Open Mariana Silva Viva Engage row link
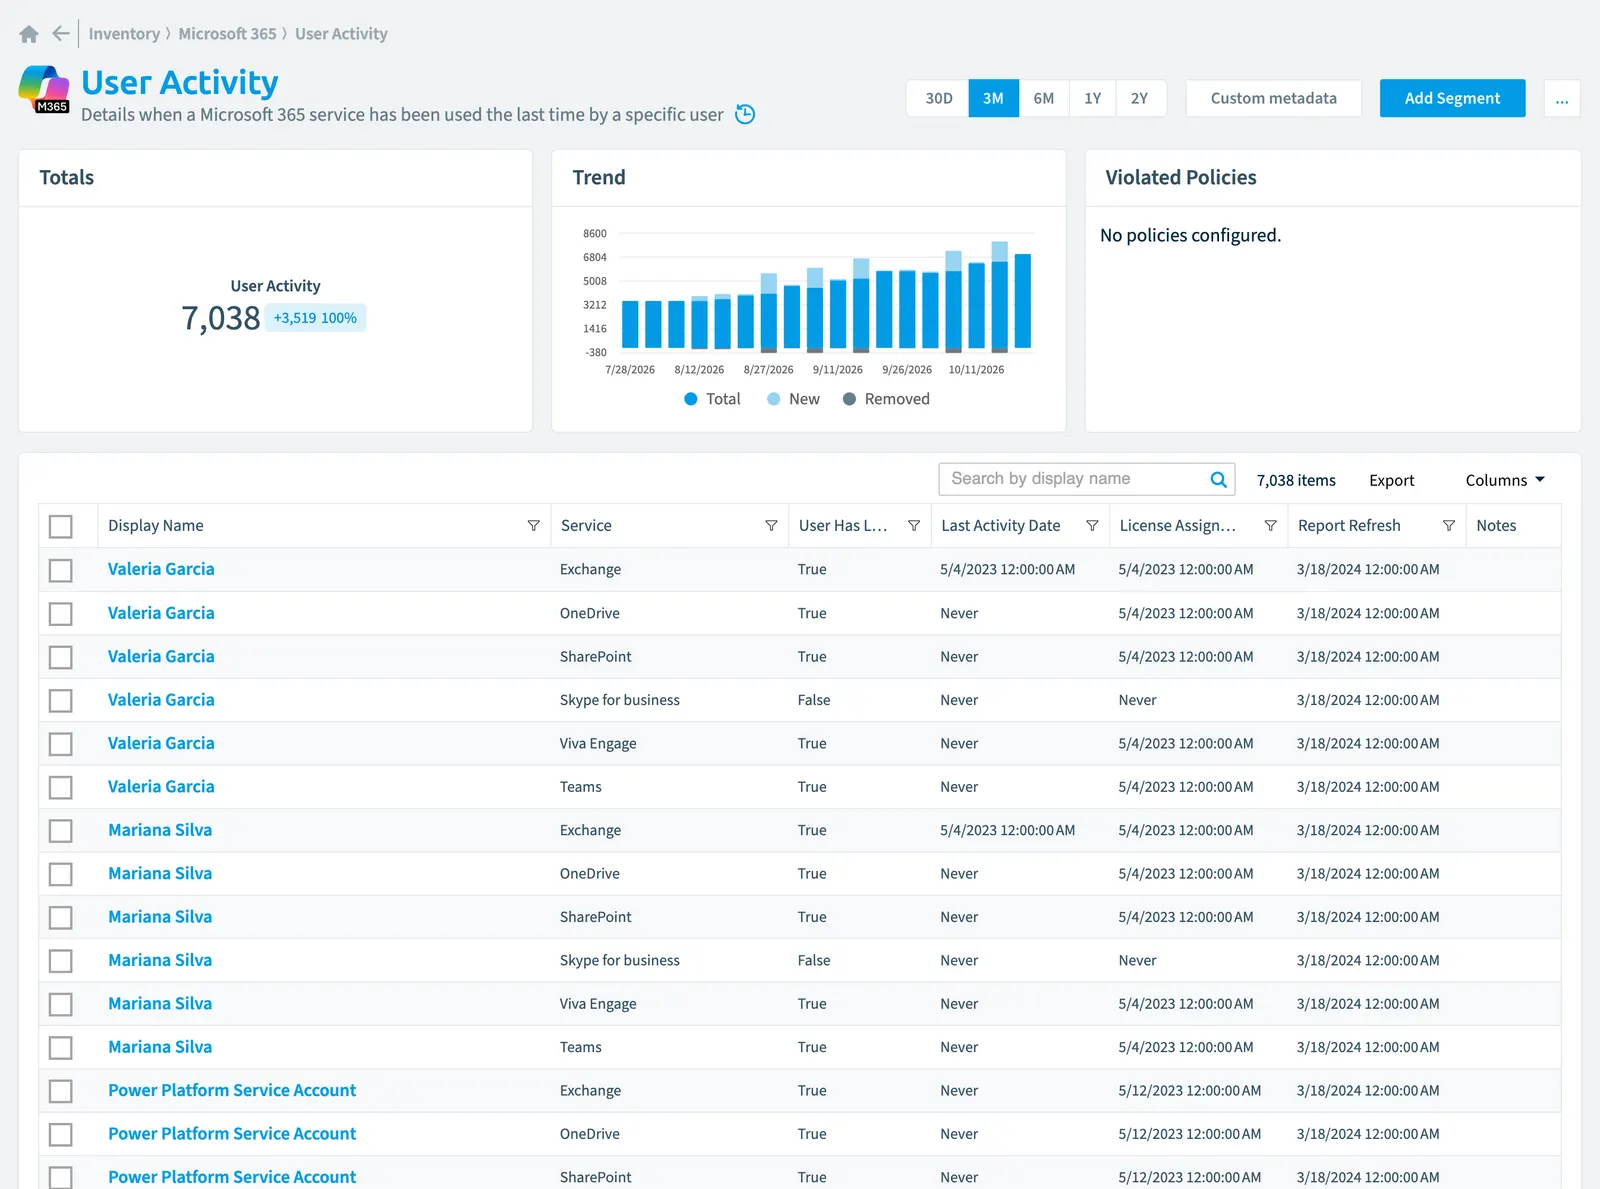1600x1189 pixels. [x=160, y=1003]
